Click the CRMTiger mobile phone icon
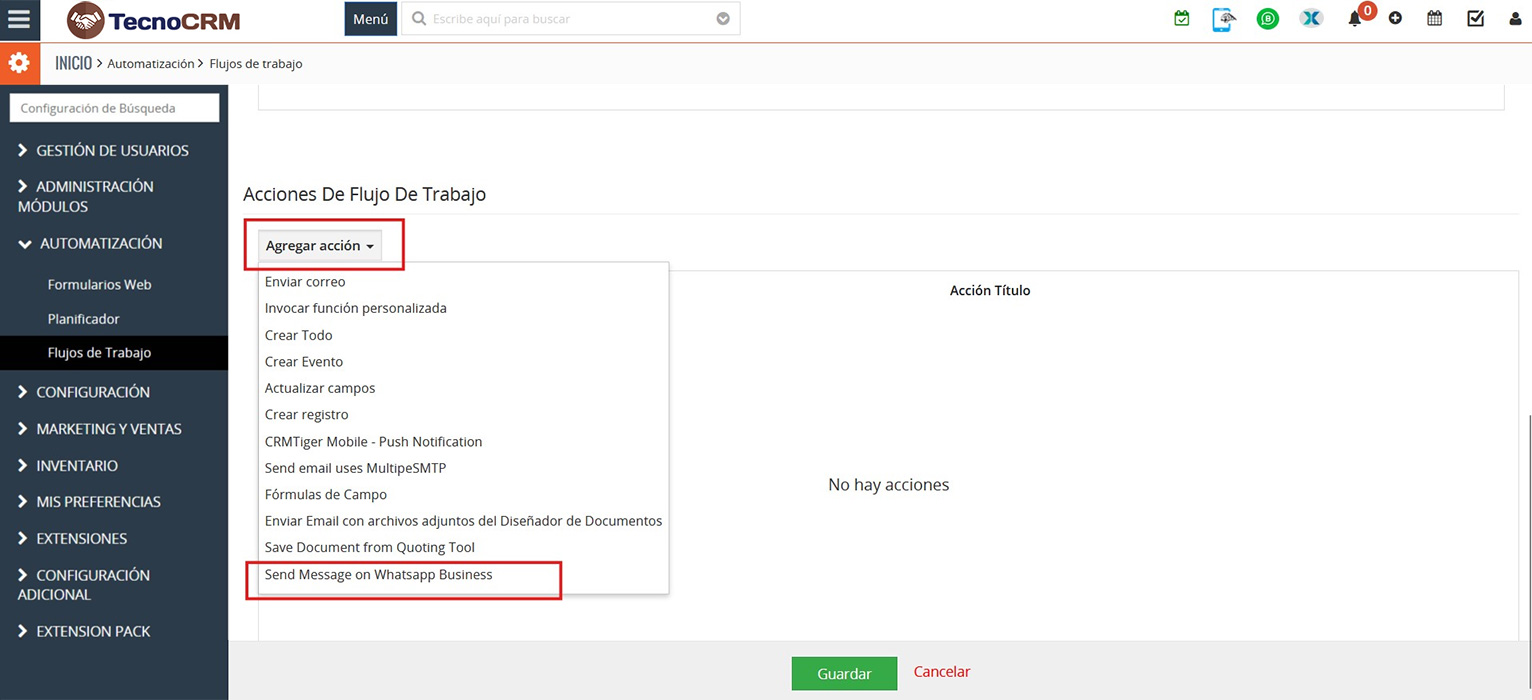The height and width of the screenshot is (700, 1532). click(x=1223, y=19)
